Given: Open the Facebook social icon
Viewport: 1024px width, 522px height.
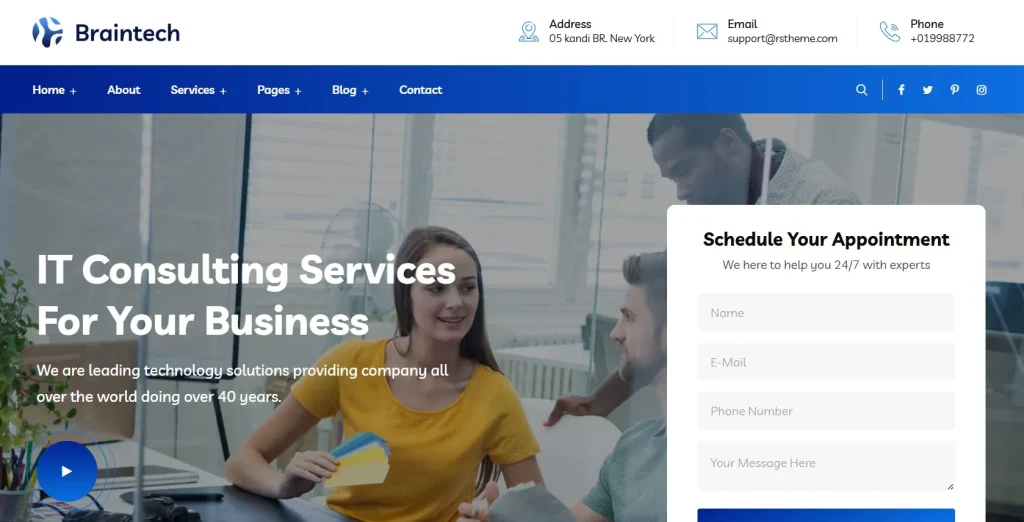Looking at the screenshot, I should pyautogui.click(x=901, y=90).
